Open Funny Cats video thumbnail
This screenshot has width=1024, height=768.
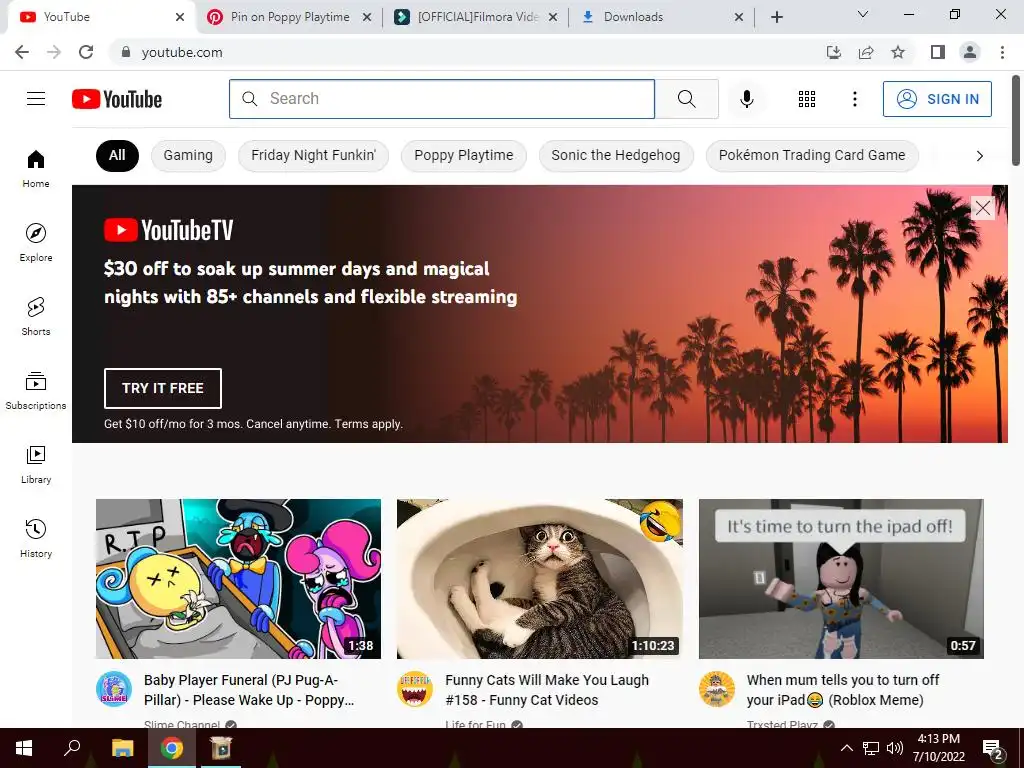[539, 579]
